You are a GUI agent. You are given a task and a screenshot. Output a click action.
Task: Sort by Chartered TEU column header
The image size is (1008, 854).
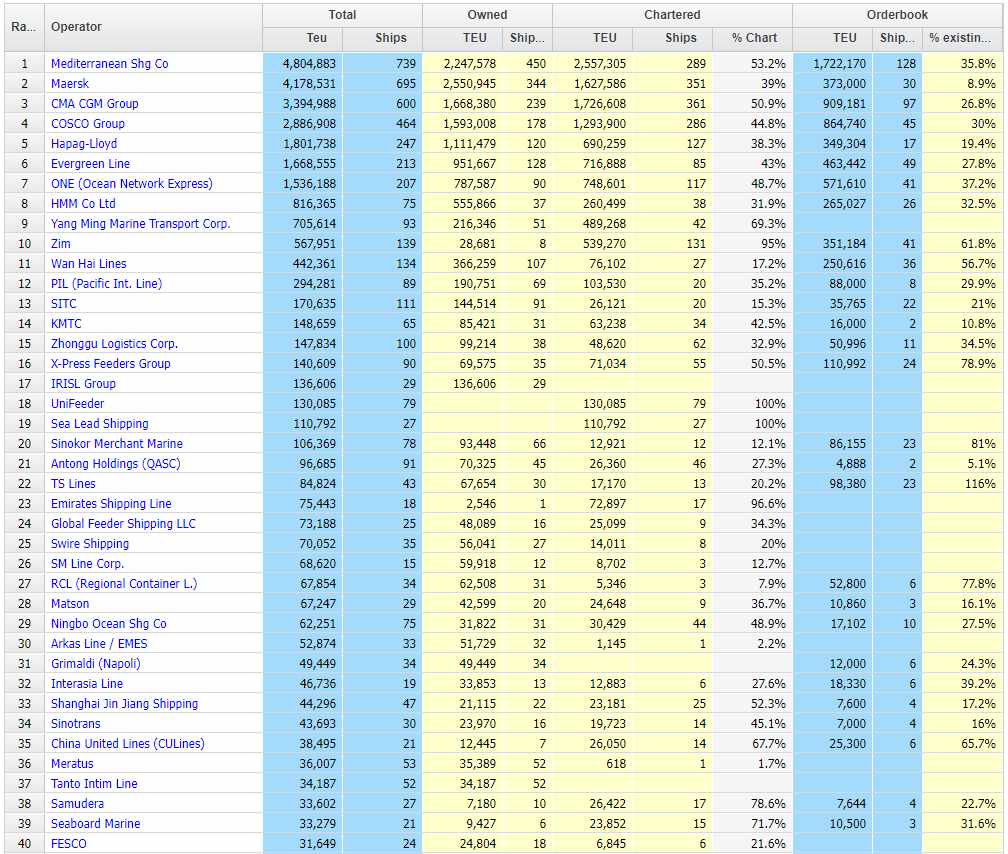tap(592, 38)
